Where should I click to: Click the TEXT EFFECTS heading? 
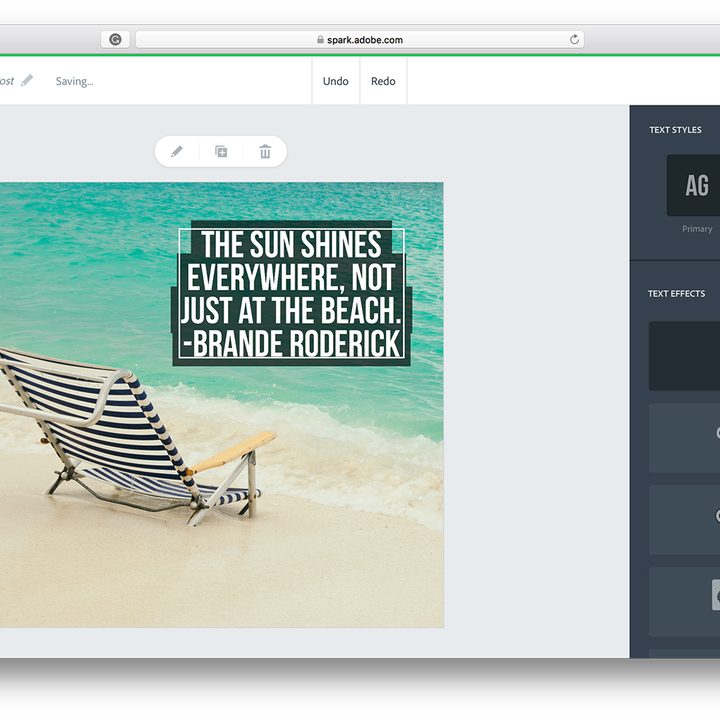676,293
